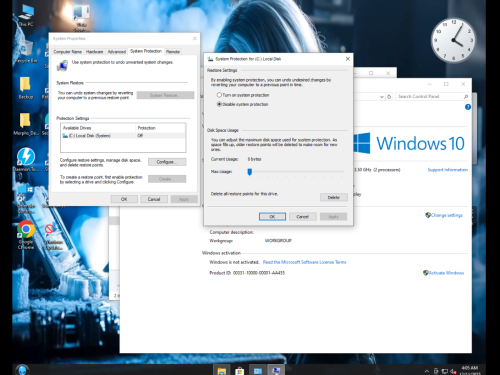
Task: Switch to the Computer Name tab
Action: coord(68,52)
